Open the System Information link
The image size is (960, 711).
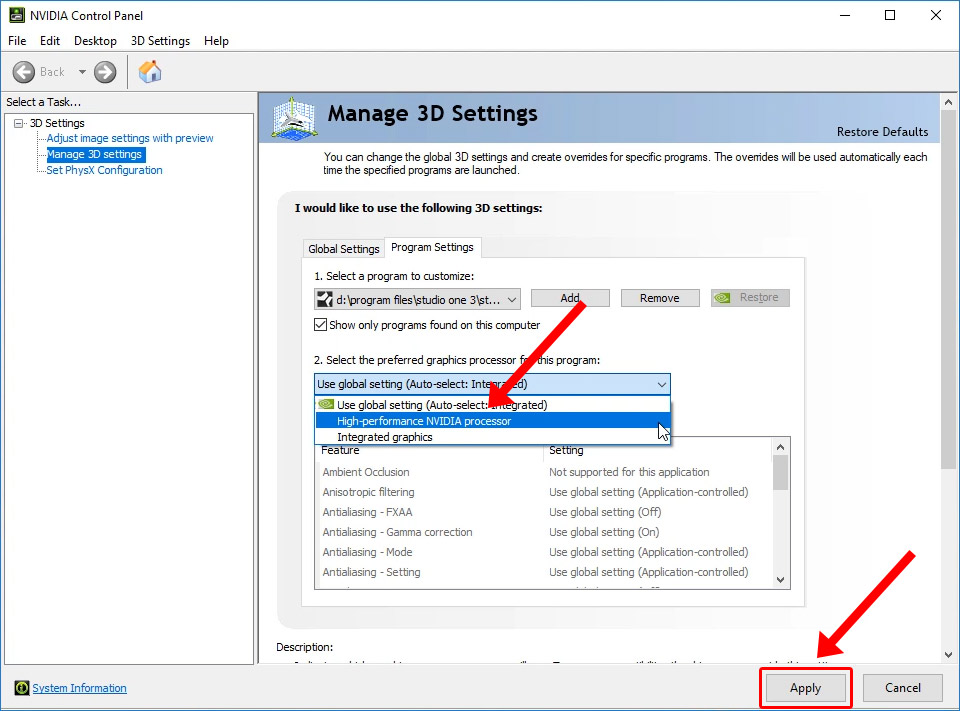pyautogui.click(x=80, y=688)
